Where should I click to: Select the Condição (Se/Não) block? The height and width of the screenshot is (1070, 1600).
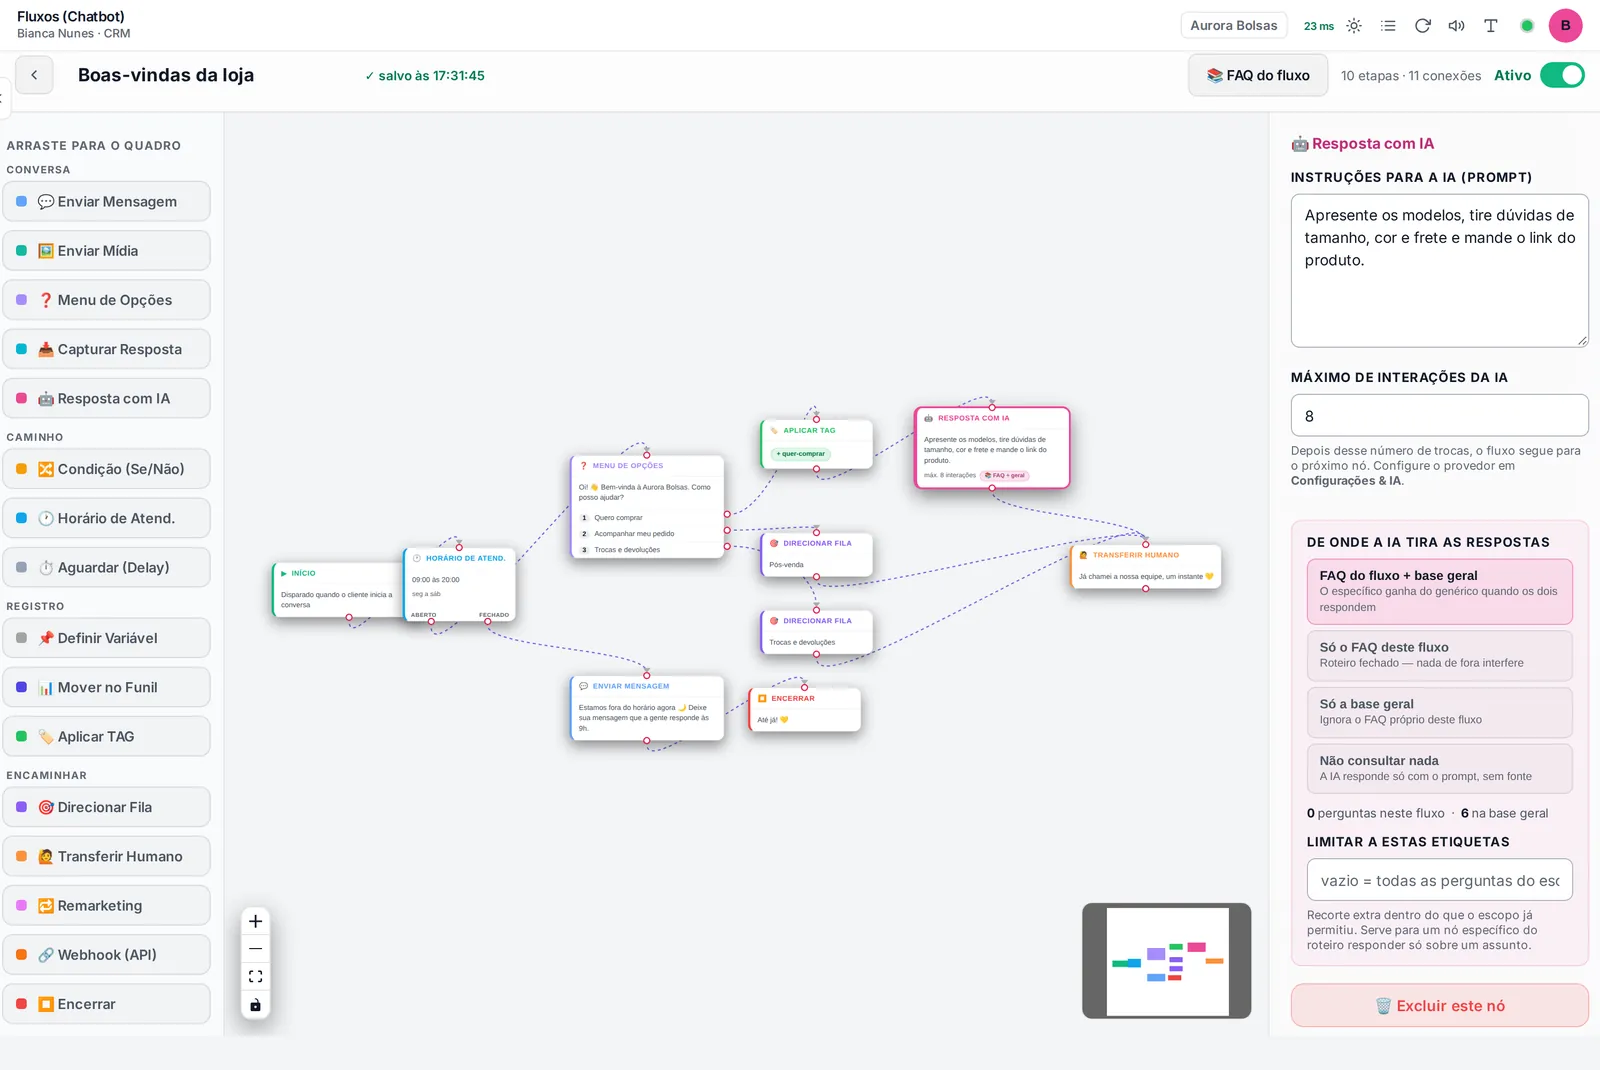107,469
